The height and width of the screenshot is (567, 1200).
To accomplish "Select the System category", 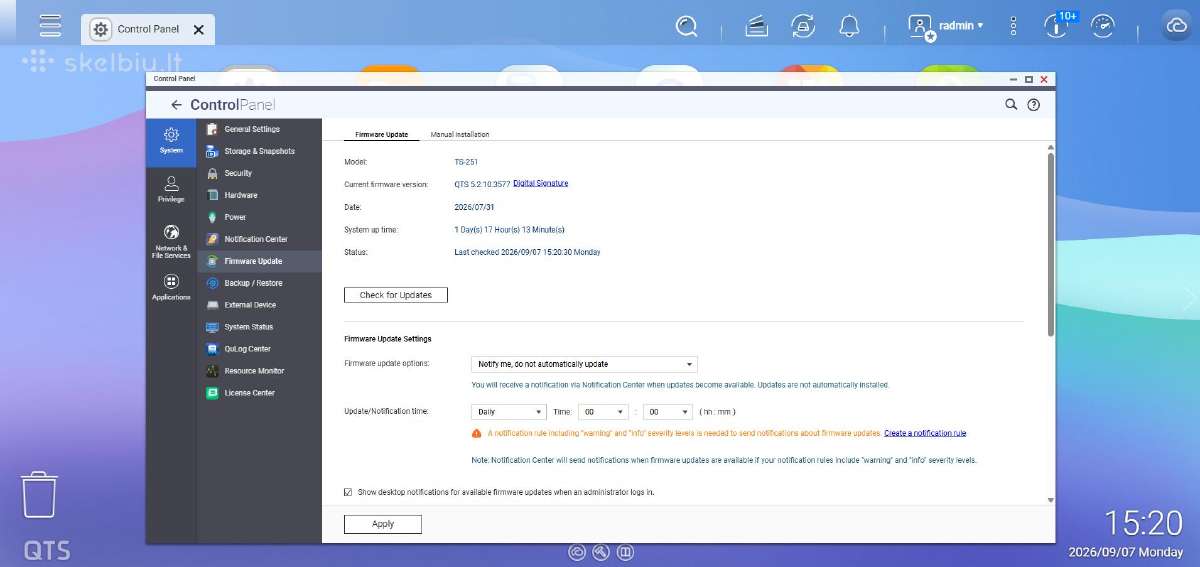I will point(171,141).
